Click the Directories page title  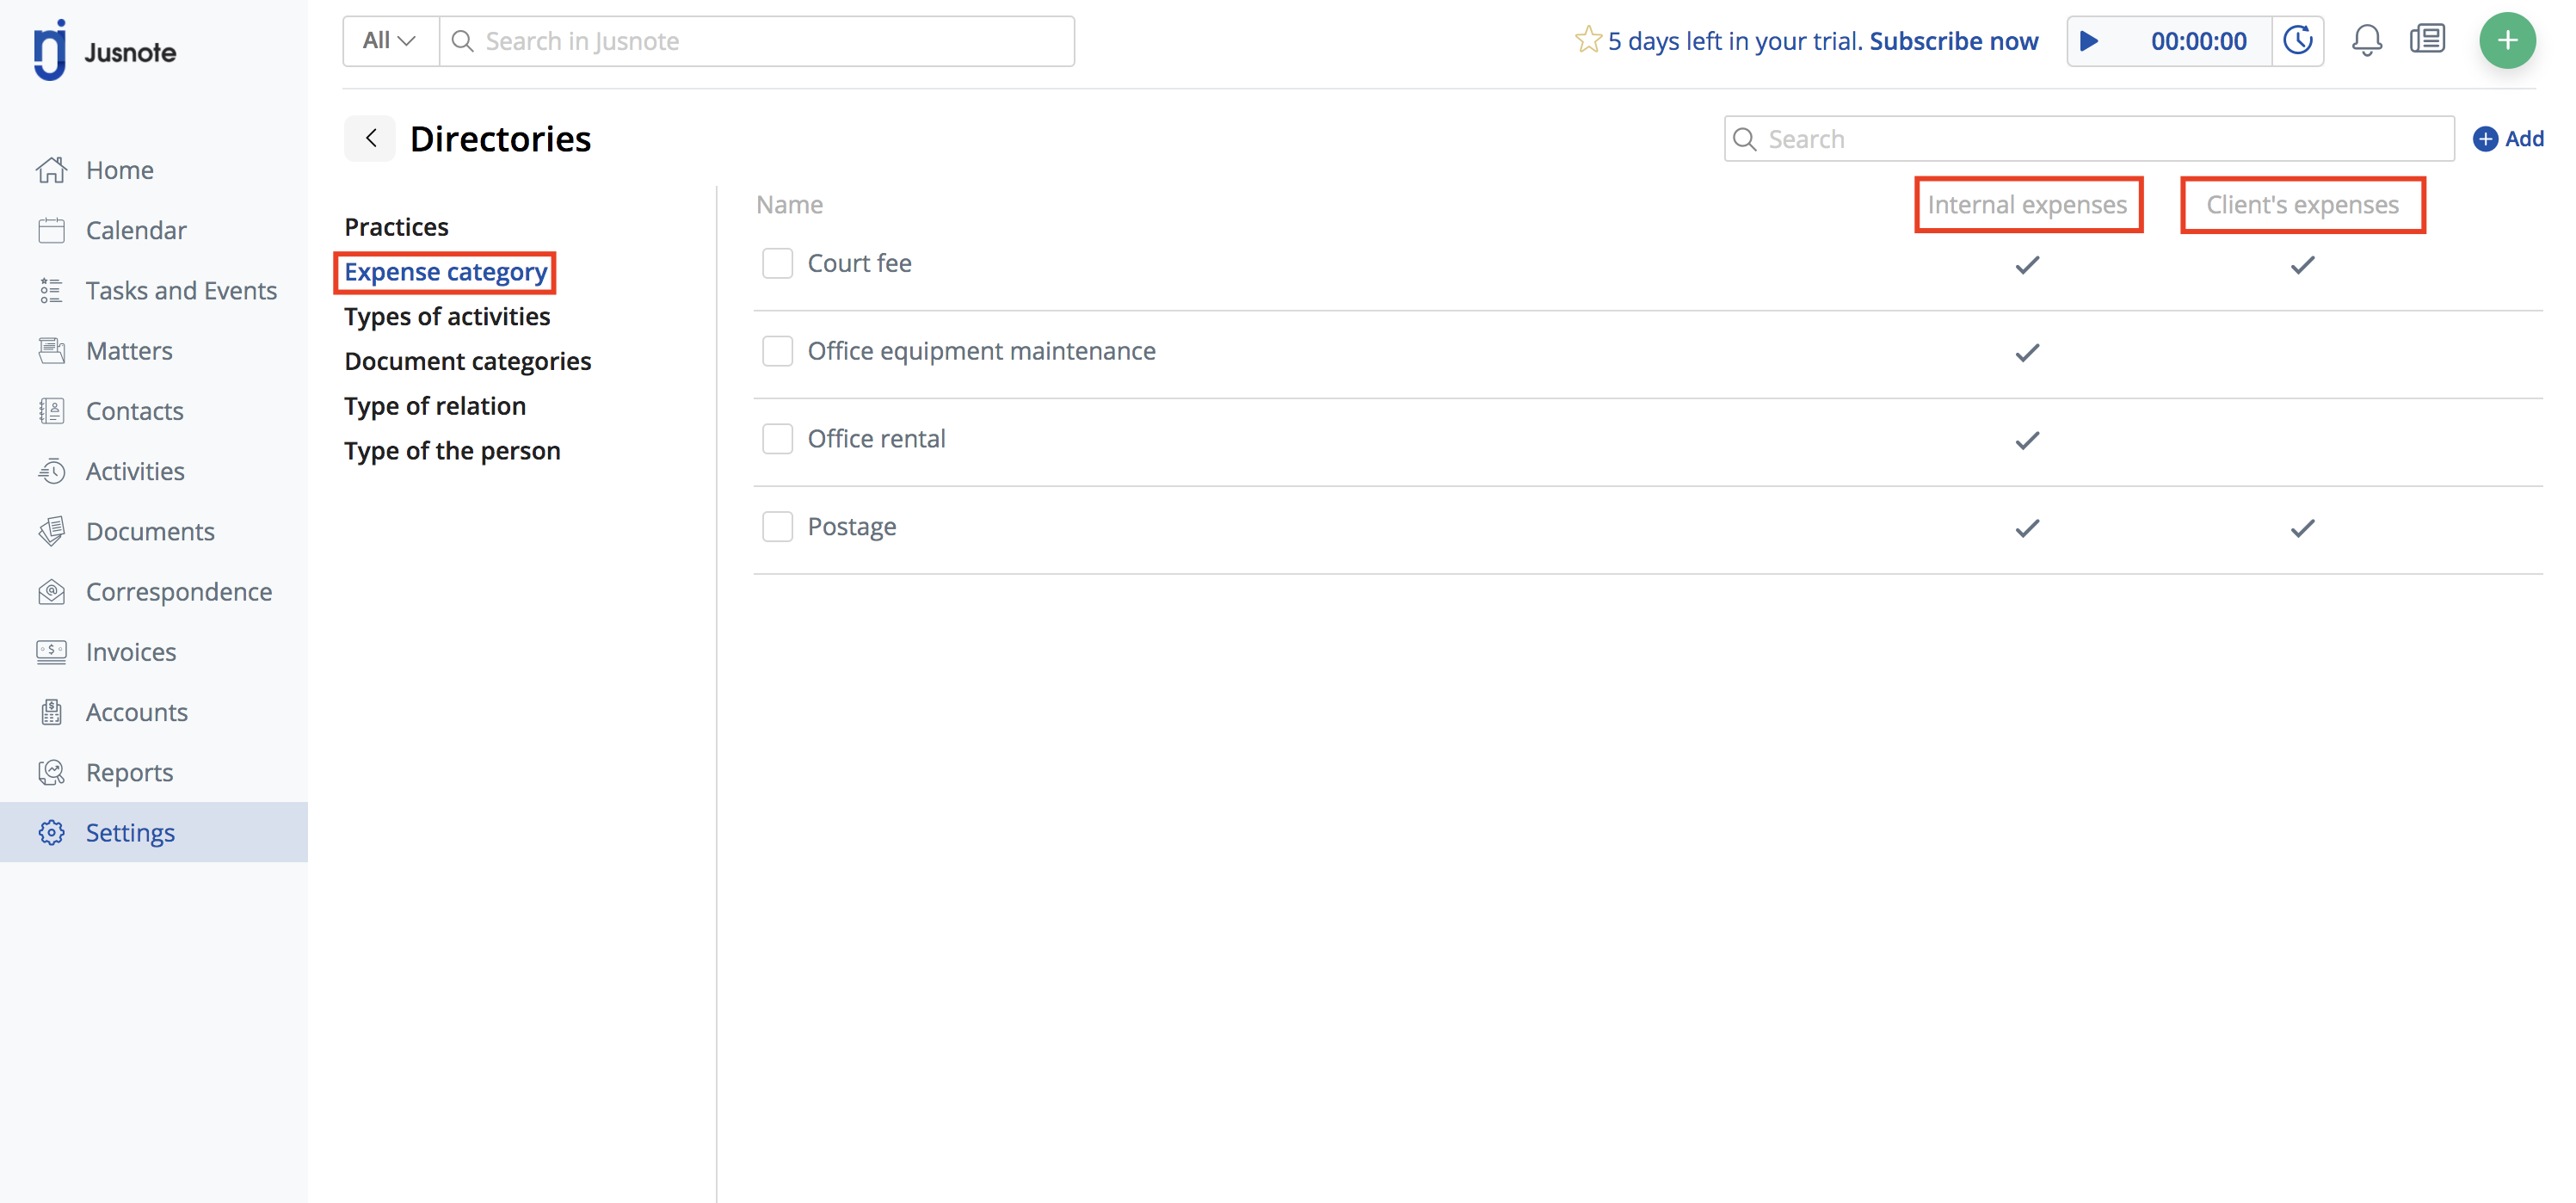point(500,139)
